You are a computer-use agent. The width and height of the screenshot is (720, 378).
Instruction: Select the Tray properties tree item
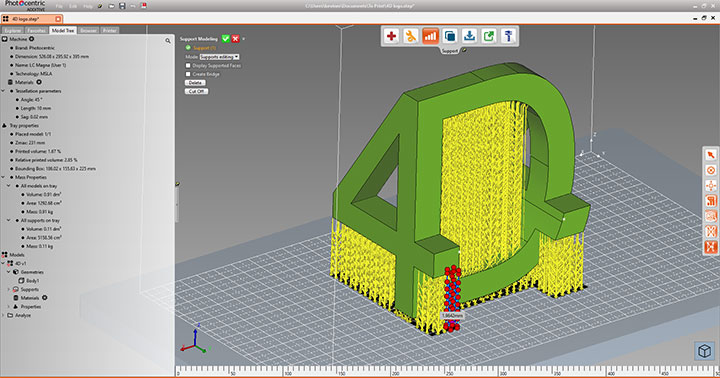pyautogui.click(x=24, y=125)
